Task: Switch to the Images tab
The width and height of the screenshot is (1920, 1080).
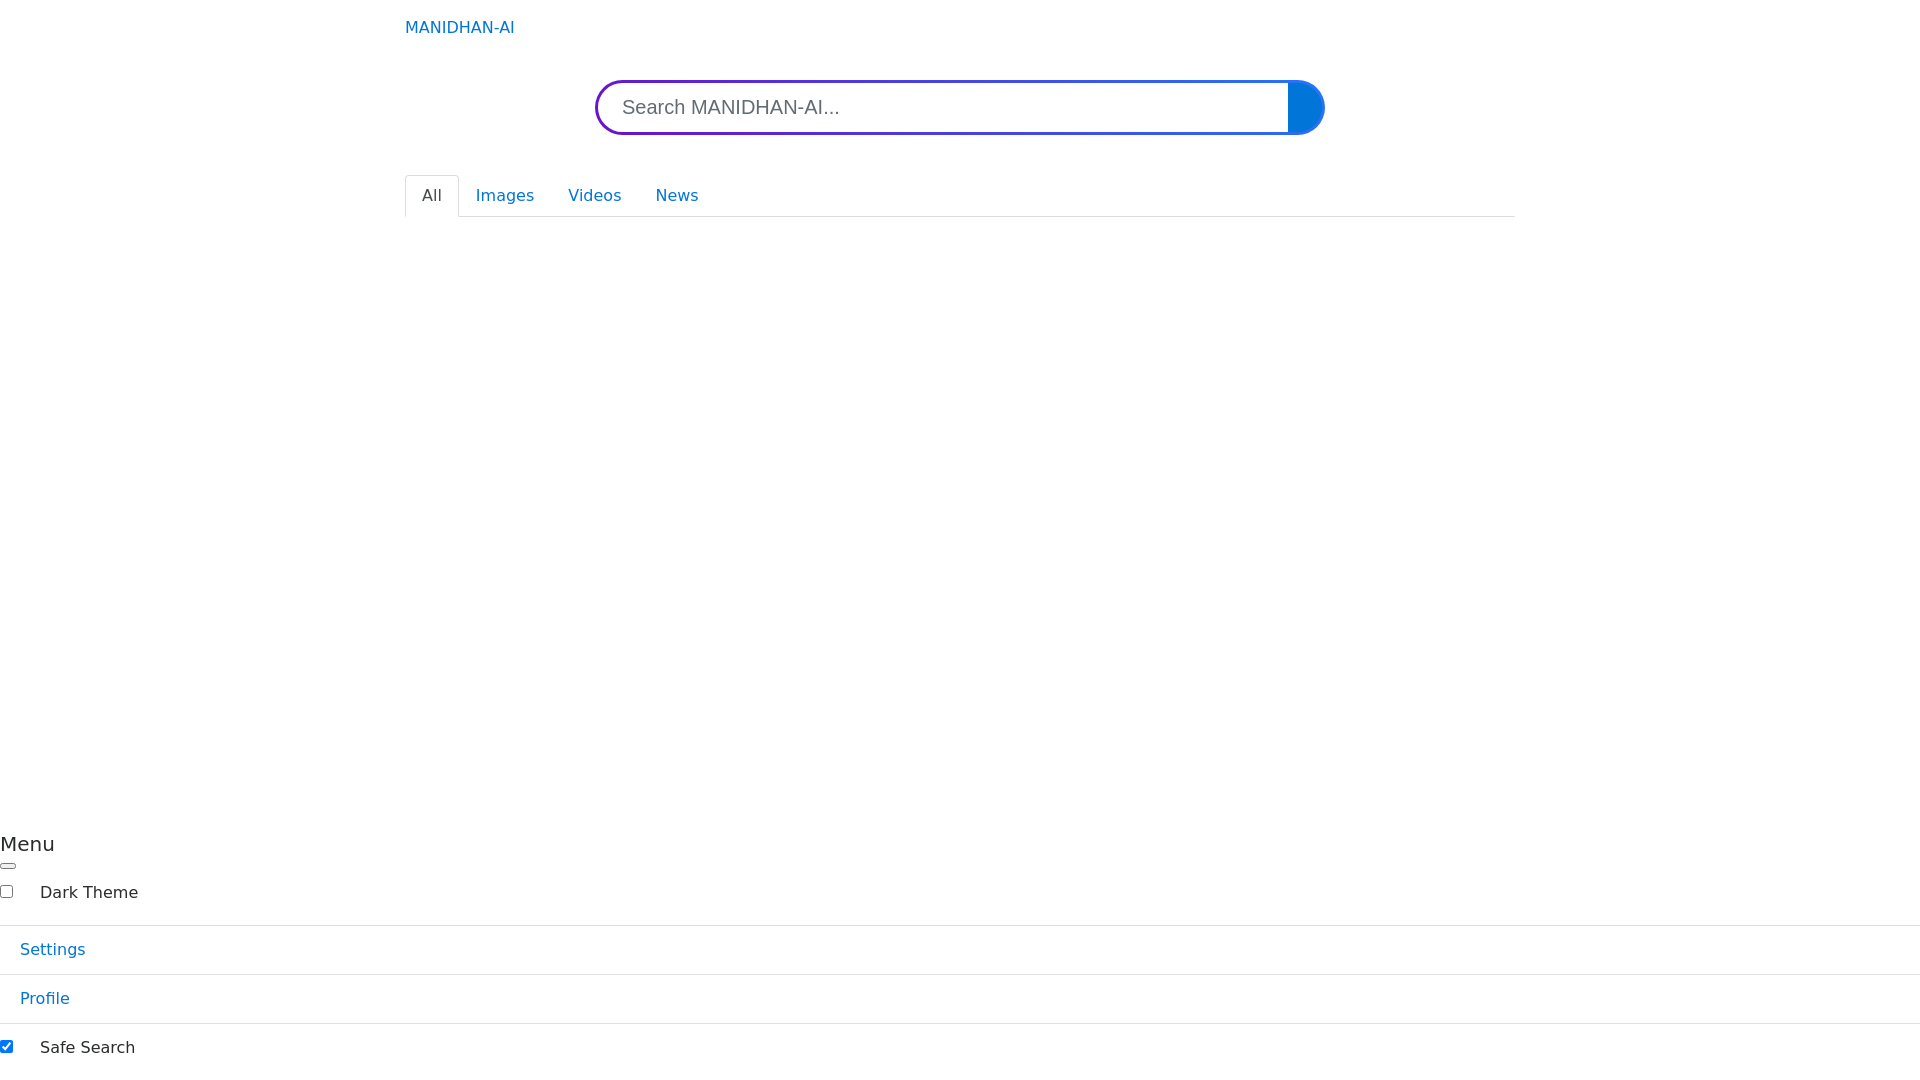Action: tap(504, 196)
